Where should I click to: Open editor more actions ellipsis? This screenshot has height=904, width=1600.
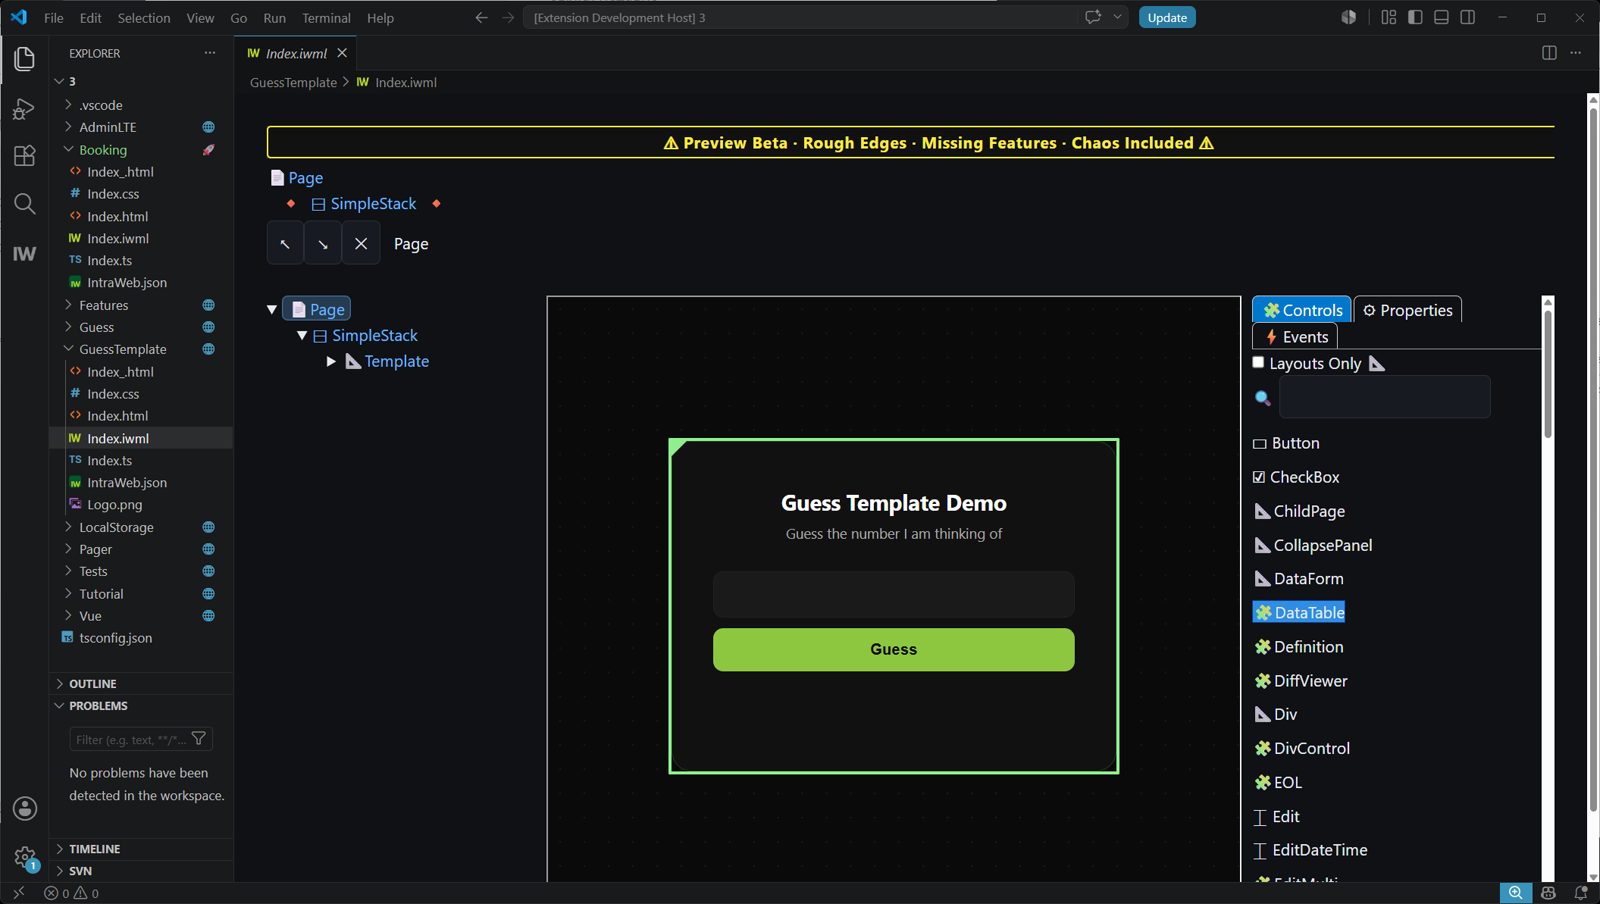coord(1575,53)
